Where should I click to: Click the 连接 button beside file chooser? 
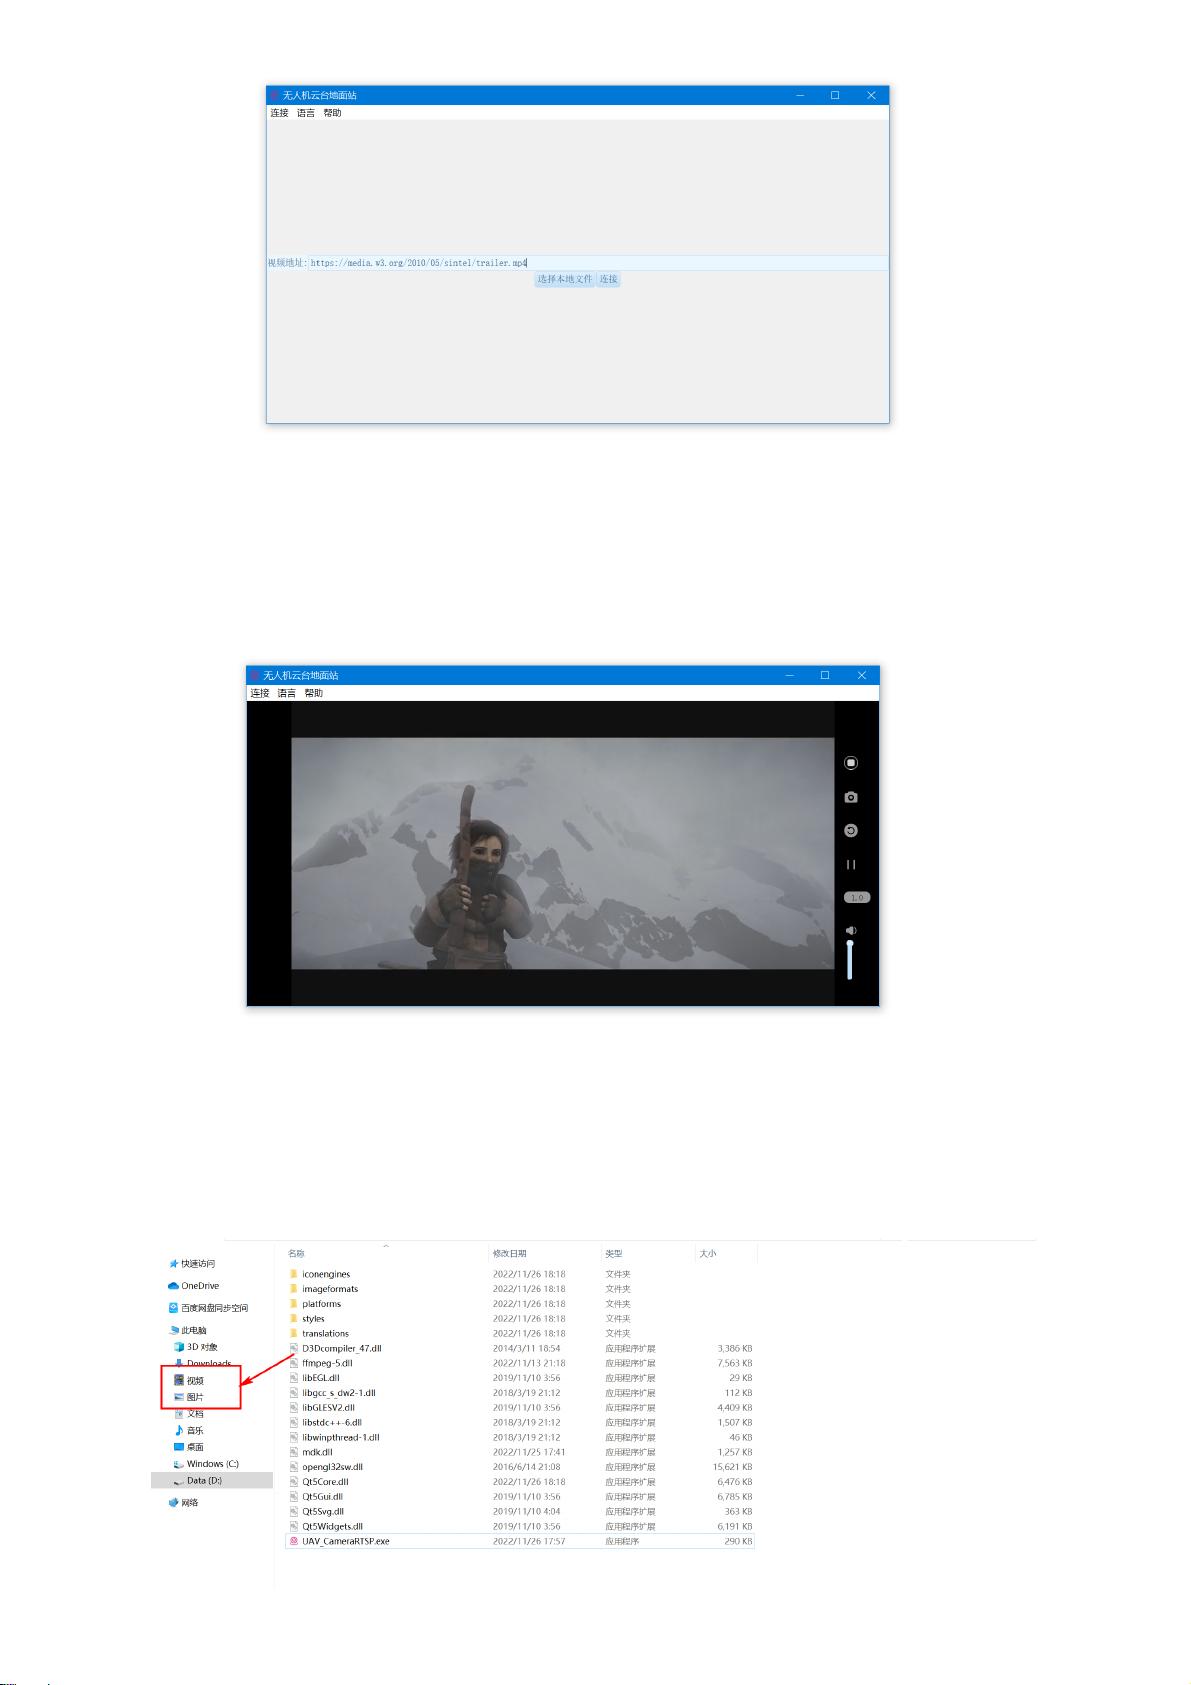[x=609, y=279]
